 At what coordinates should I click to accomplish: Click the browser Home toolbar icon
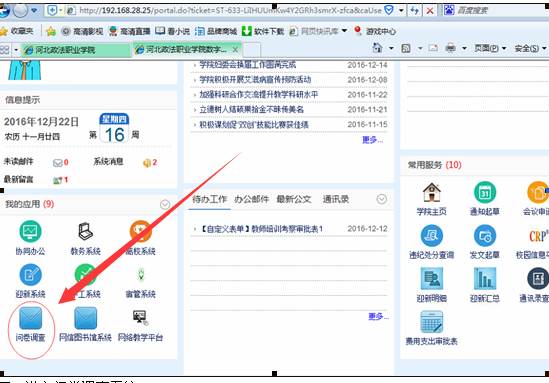pyautogui.click(x=377, y=48)
